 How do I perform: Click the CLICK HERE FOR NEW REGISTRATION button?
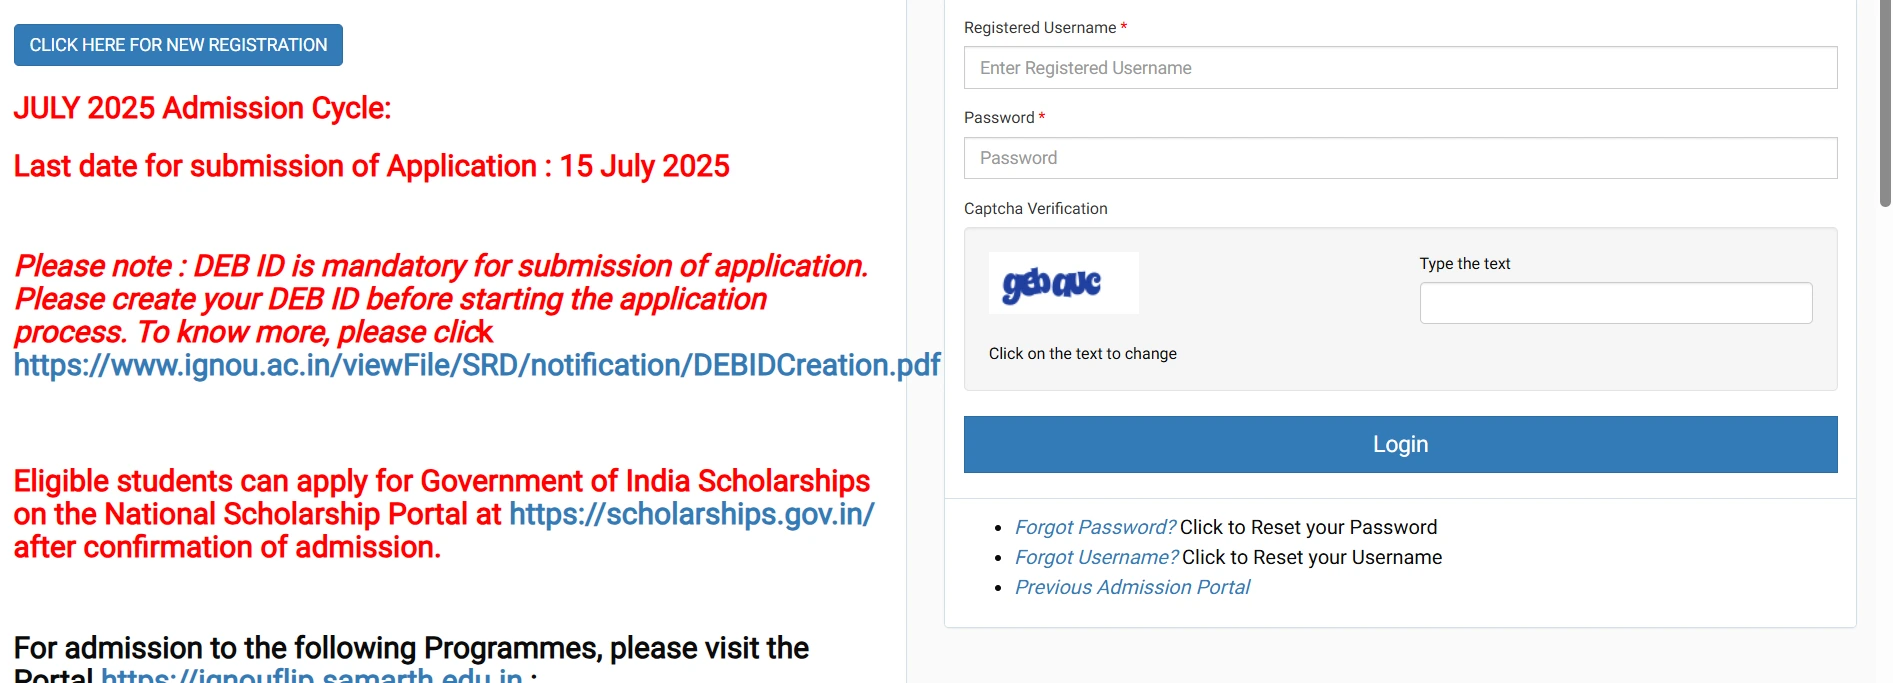tap(177, 44)
